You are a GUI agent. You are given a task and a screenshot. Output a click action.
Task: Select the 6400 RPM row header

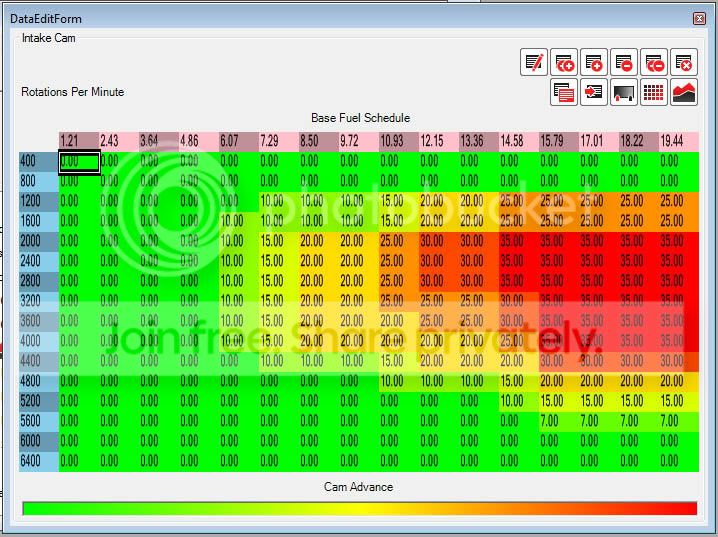[38, 461]
